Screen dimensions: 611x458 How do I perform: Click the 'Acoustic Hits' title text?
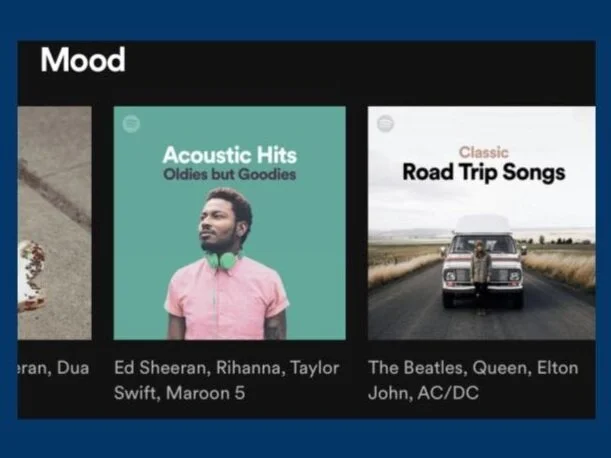[230, 155]
